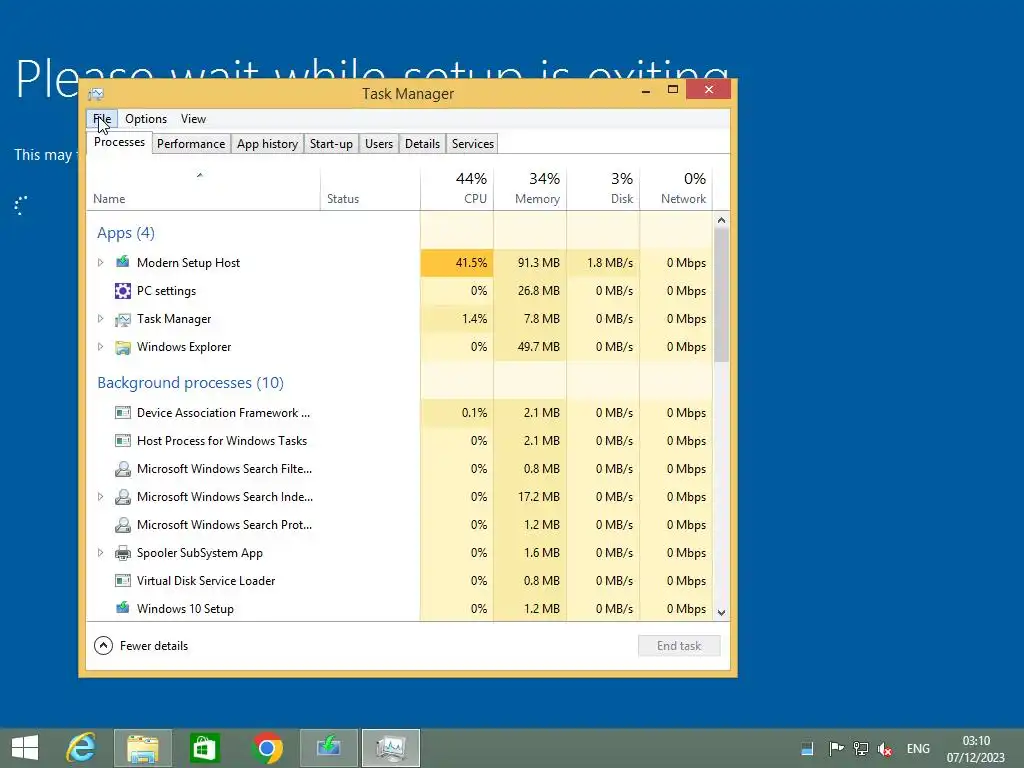Click the process list scrollbar thumb
This screenshot has height=768, width=1024.
pos(722,295)
